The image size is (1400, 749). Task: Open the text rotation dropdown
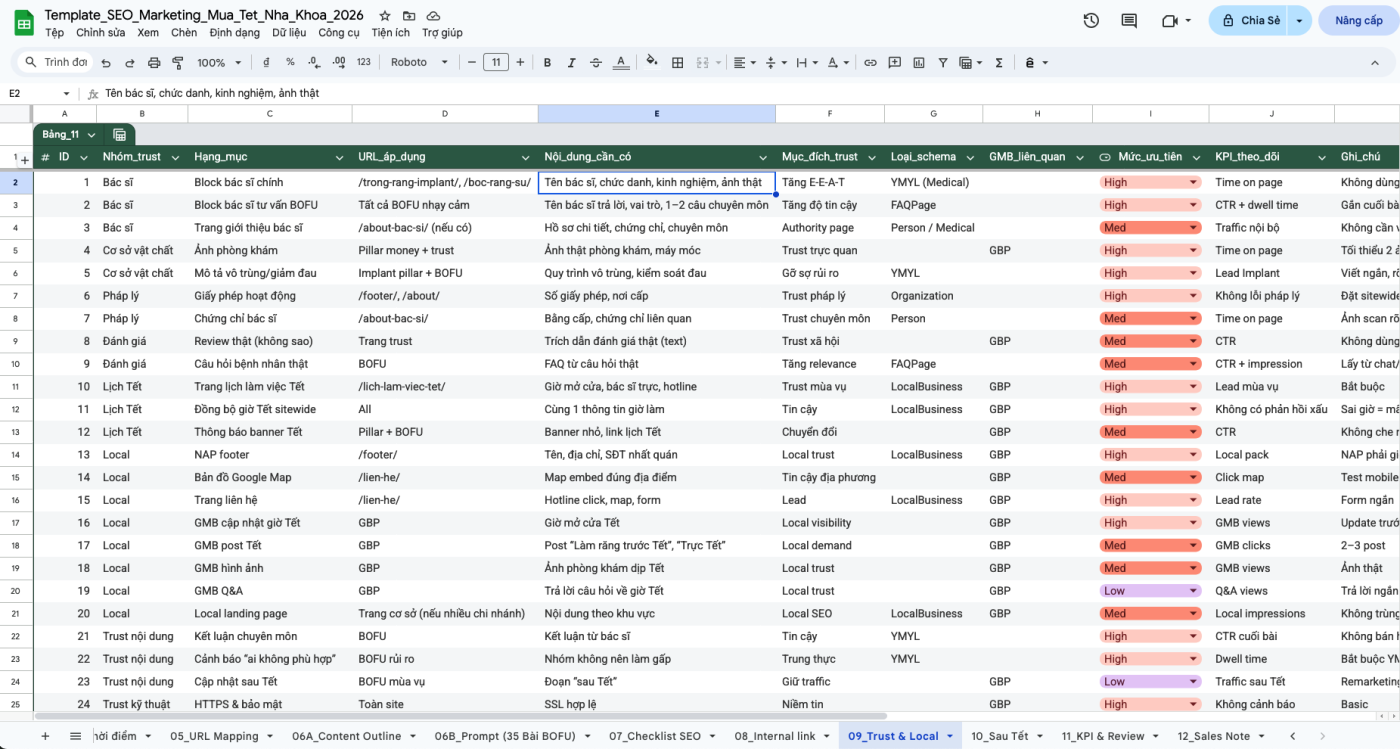point(836,62)
